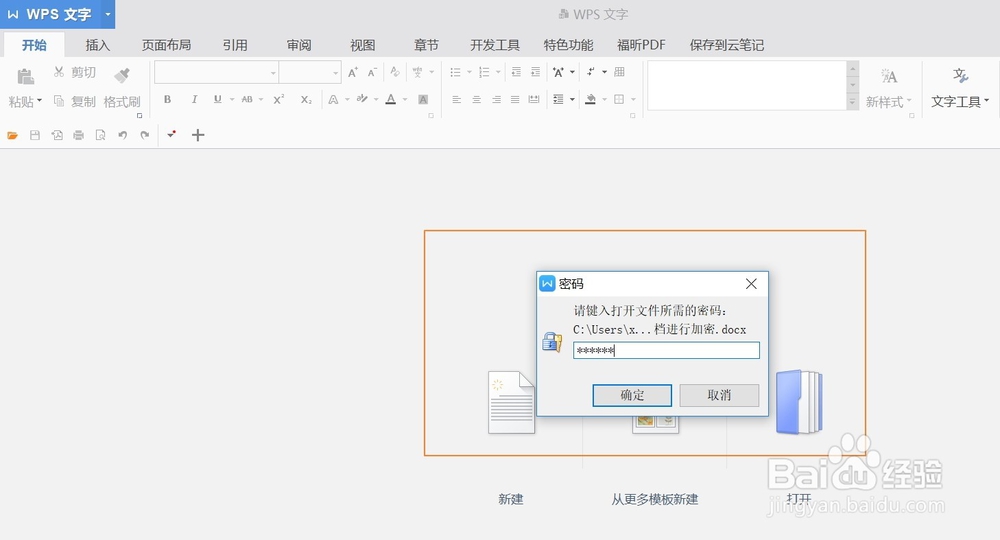Open the font size dropdown
The width and height of the screenshot is (1000, 540).
pos(335,73)
